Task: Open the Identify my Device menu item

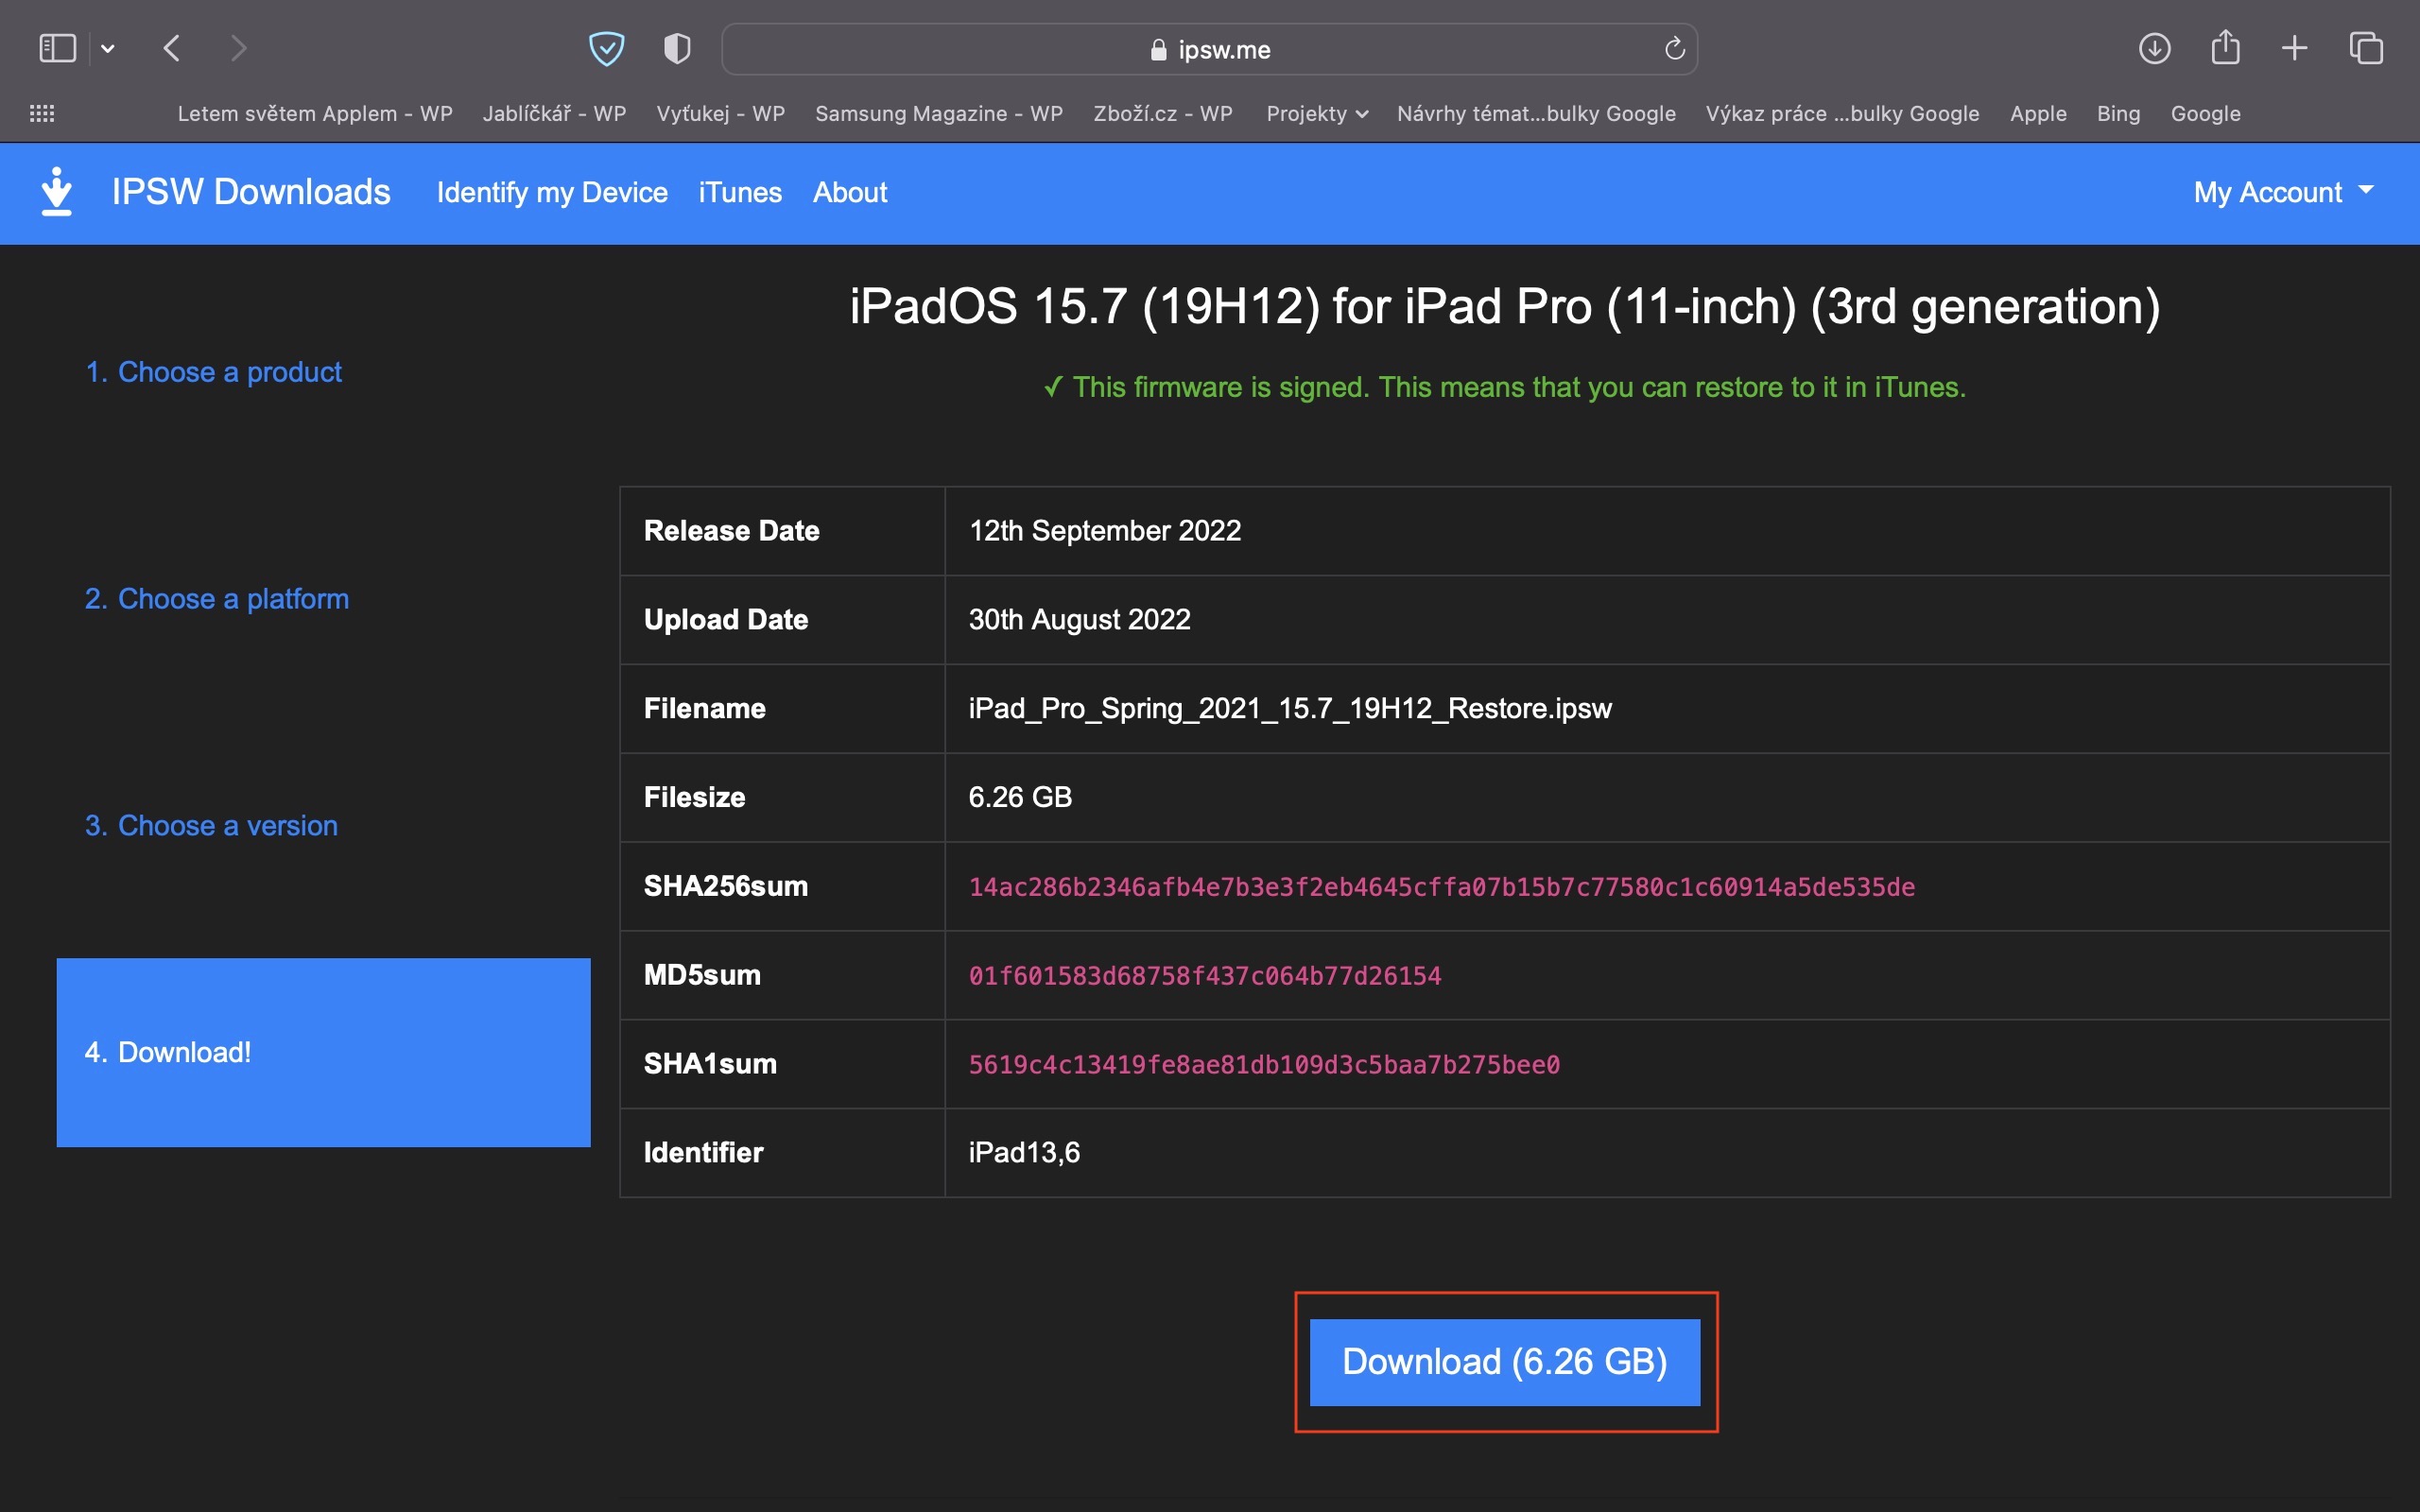Action: coord(552,192)
